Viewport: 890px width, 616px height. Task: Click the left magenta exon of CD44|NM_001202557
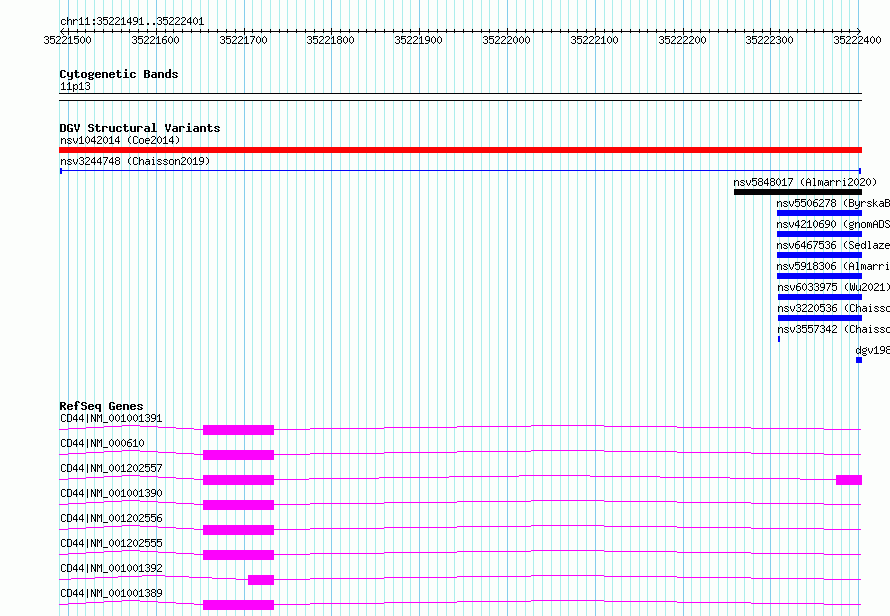(x=238, y=480)
